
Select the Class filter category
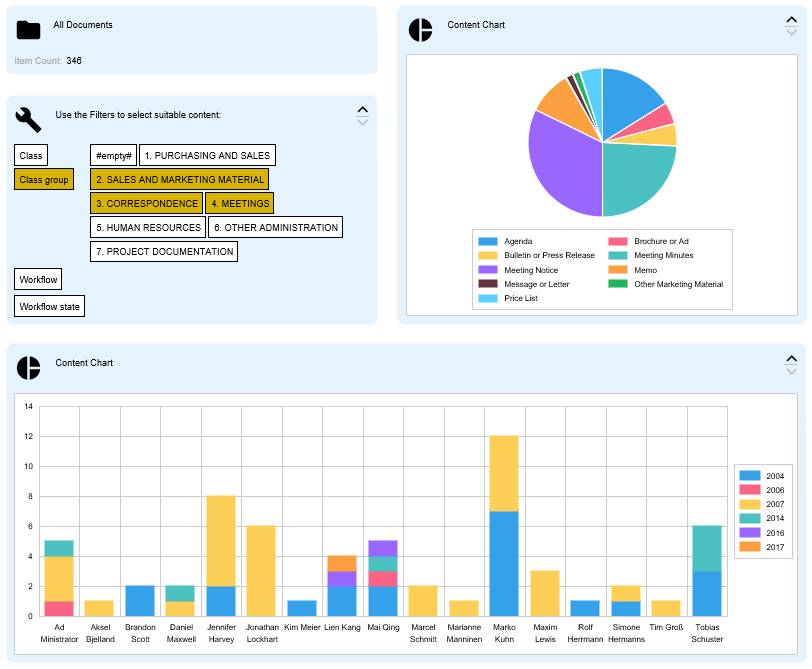(x=31, y=156)
